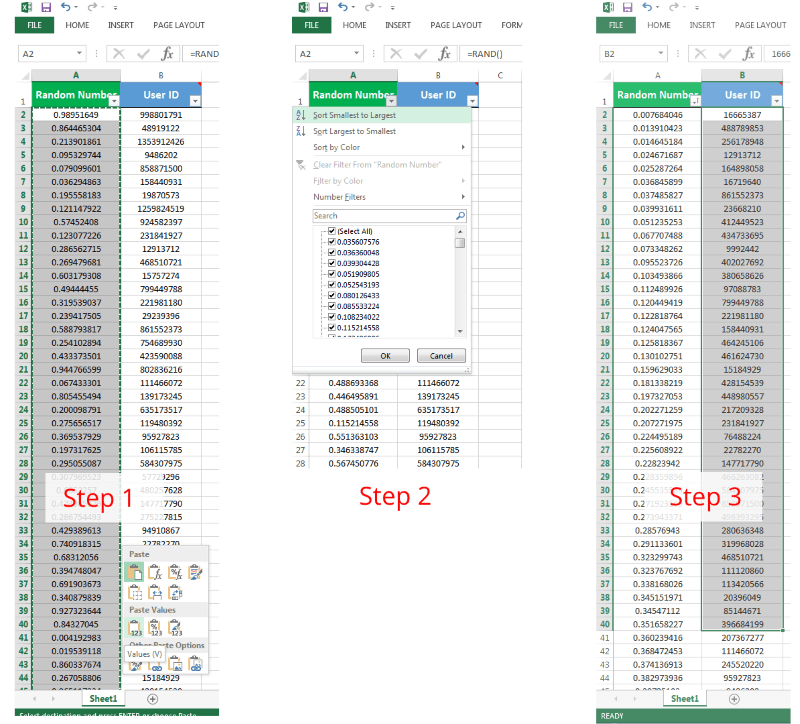Uncheck filter value 0.039304428
Screen dimensions: 800x724
coord(332,263)
